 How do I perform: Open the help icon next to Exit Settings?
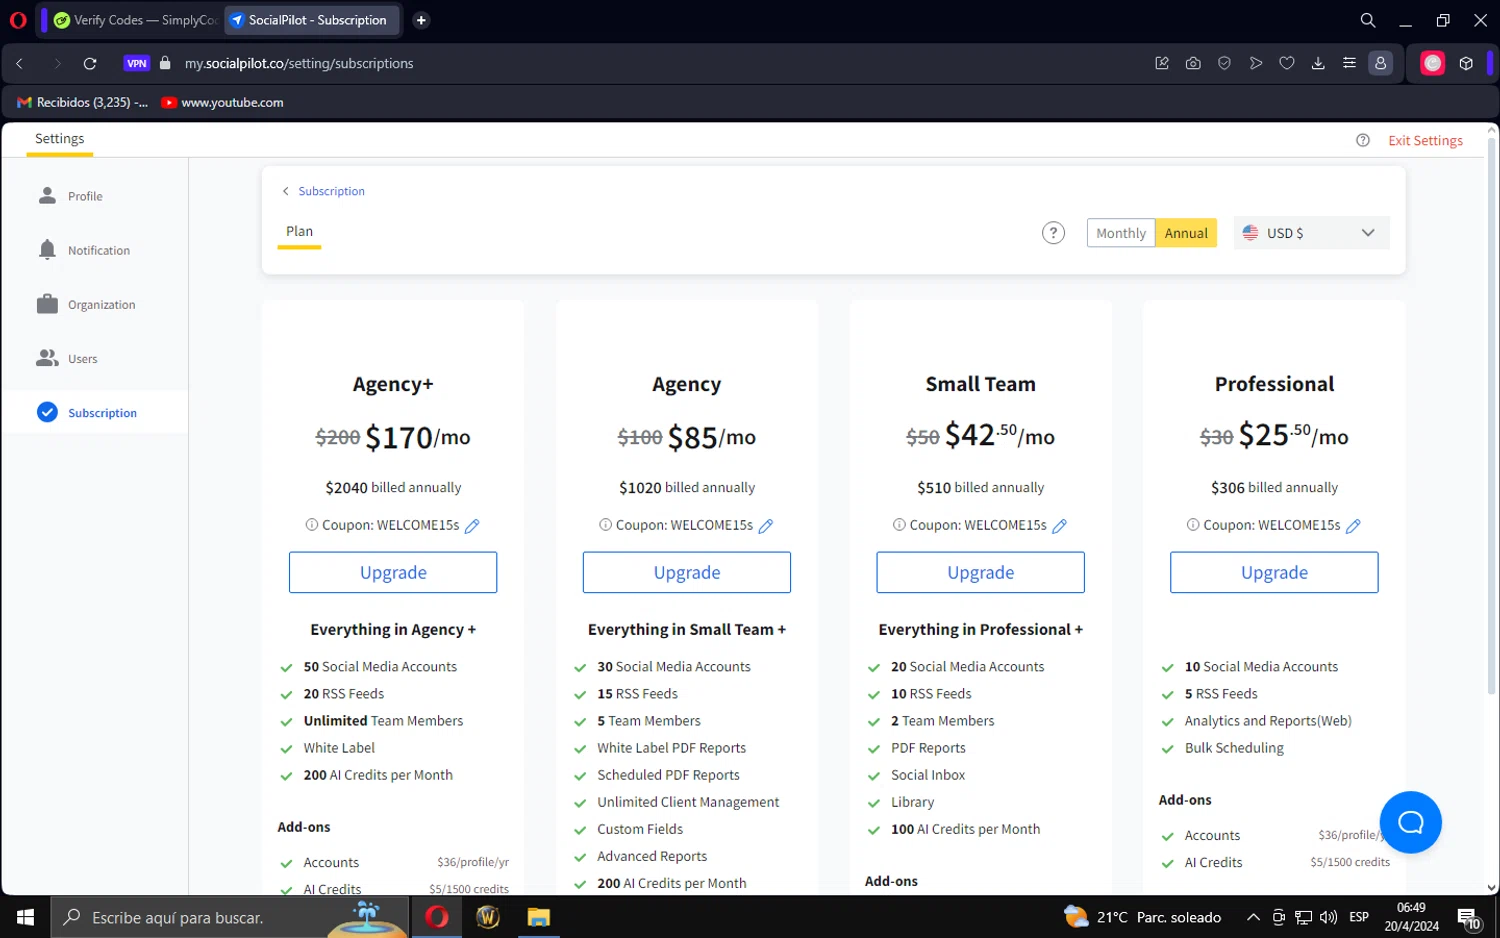(1362, 141)
